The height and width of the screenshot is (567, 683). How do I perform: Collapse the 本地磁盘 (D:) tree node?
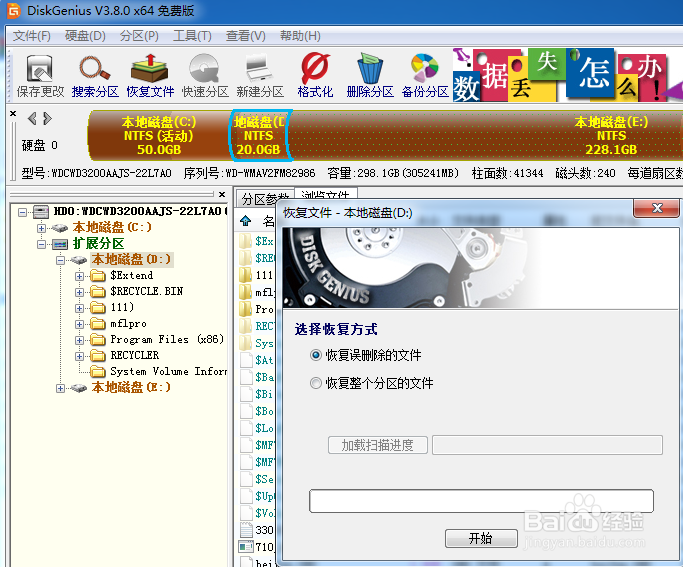(60, 260)
